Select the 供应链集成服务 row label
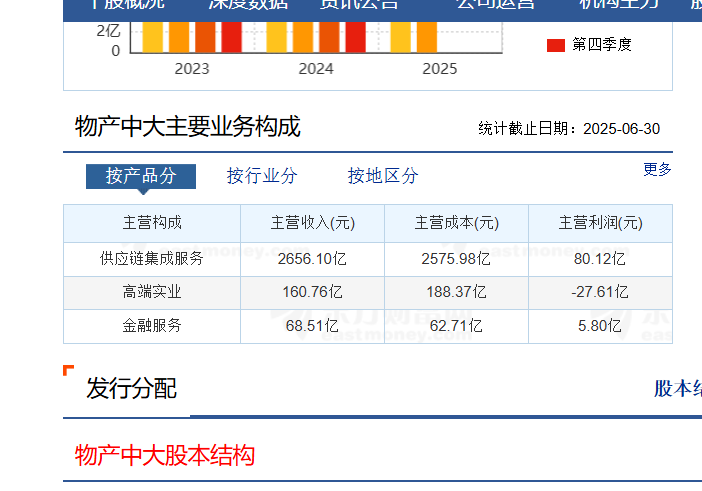 tap(152, 259)
